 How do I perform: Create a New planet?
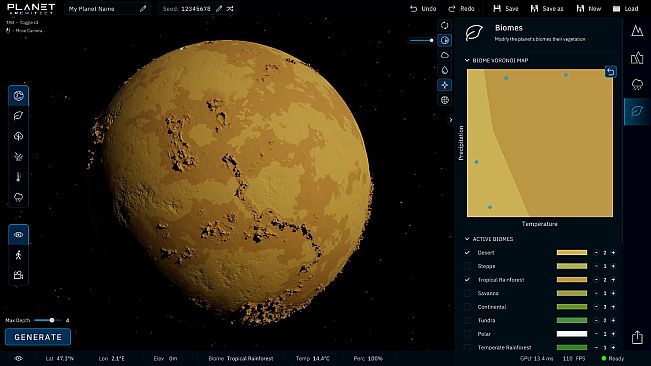(589, 9)
